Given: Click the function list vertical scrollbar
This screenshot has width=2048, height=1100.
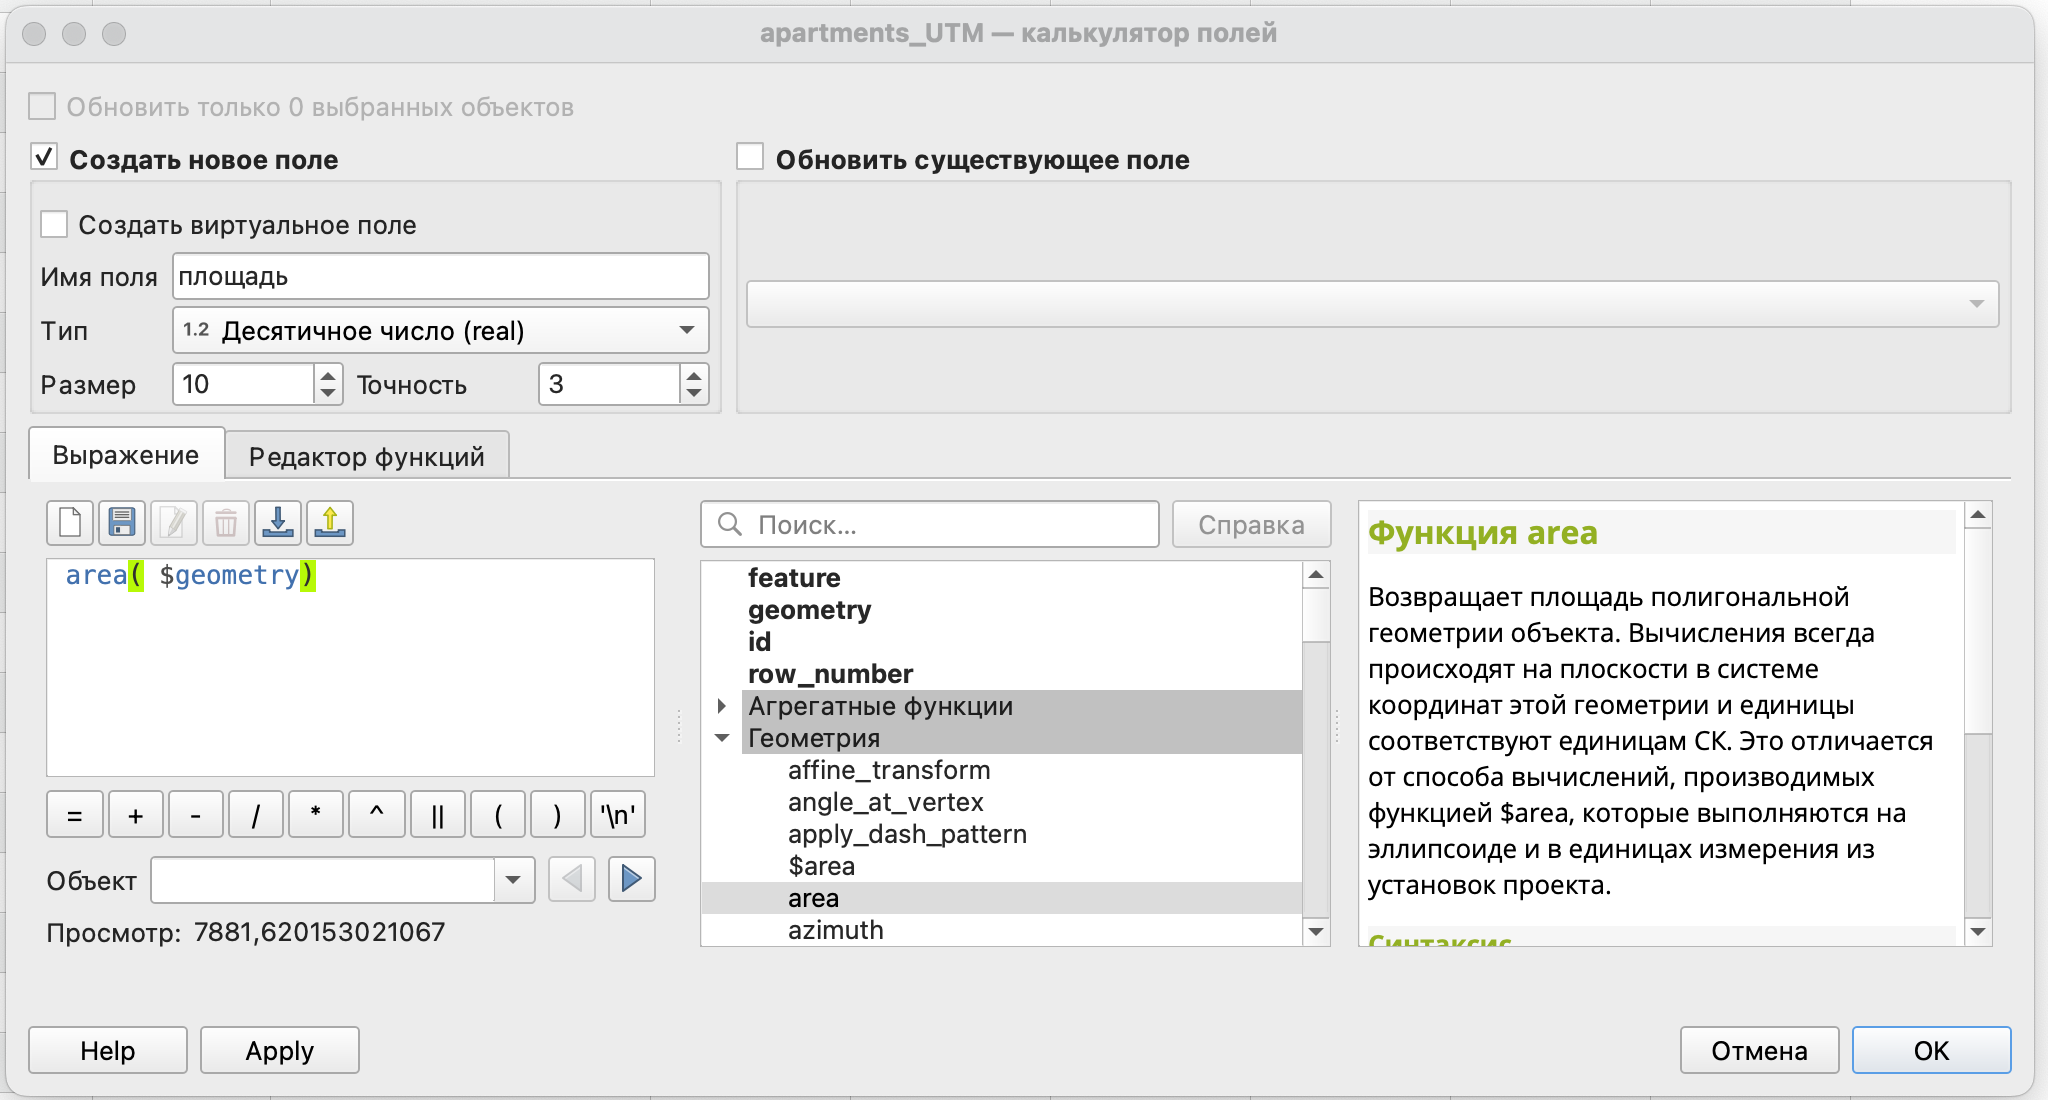Looking at the screenshot, I should click(x=1316, y=760).
